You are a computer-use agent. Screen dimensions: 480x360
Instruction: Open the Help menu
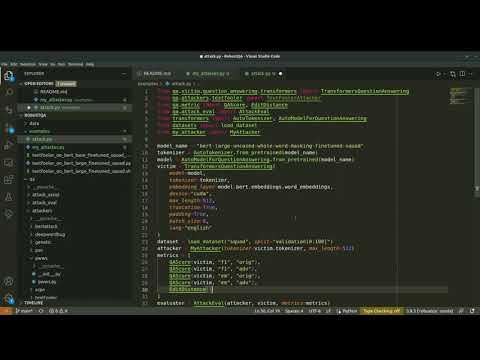tap(90, 64)
